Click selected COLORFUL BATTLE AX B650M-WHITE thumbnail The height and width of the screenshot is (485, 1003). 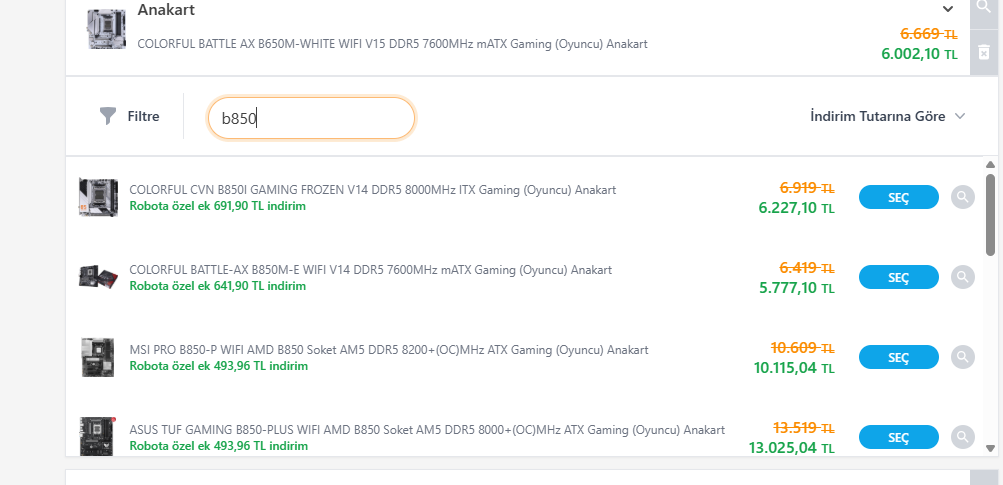(x=107, y=29)
